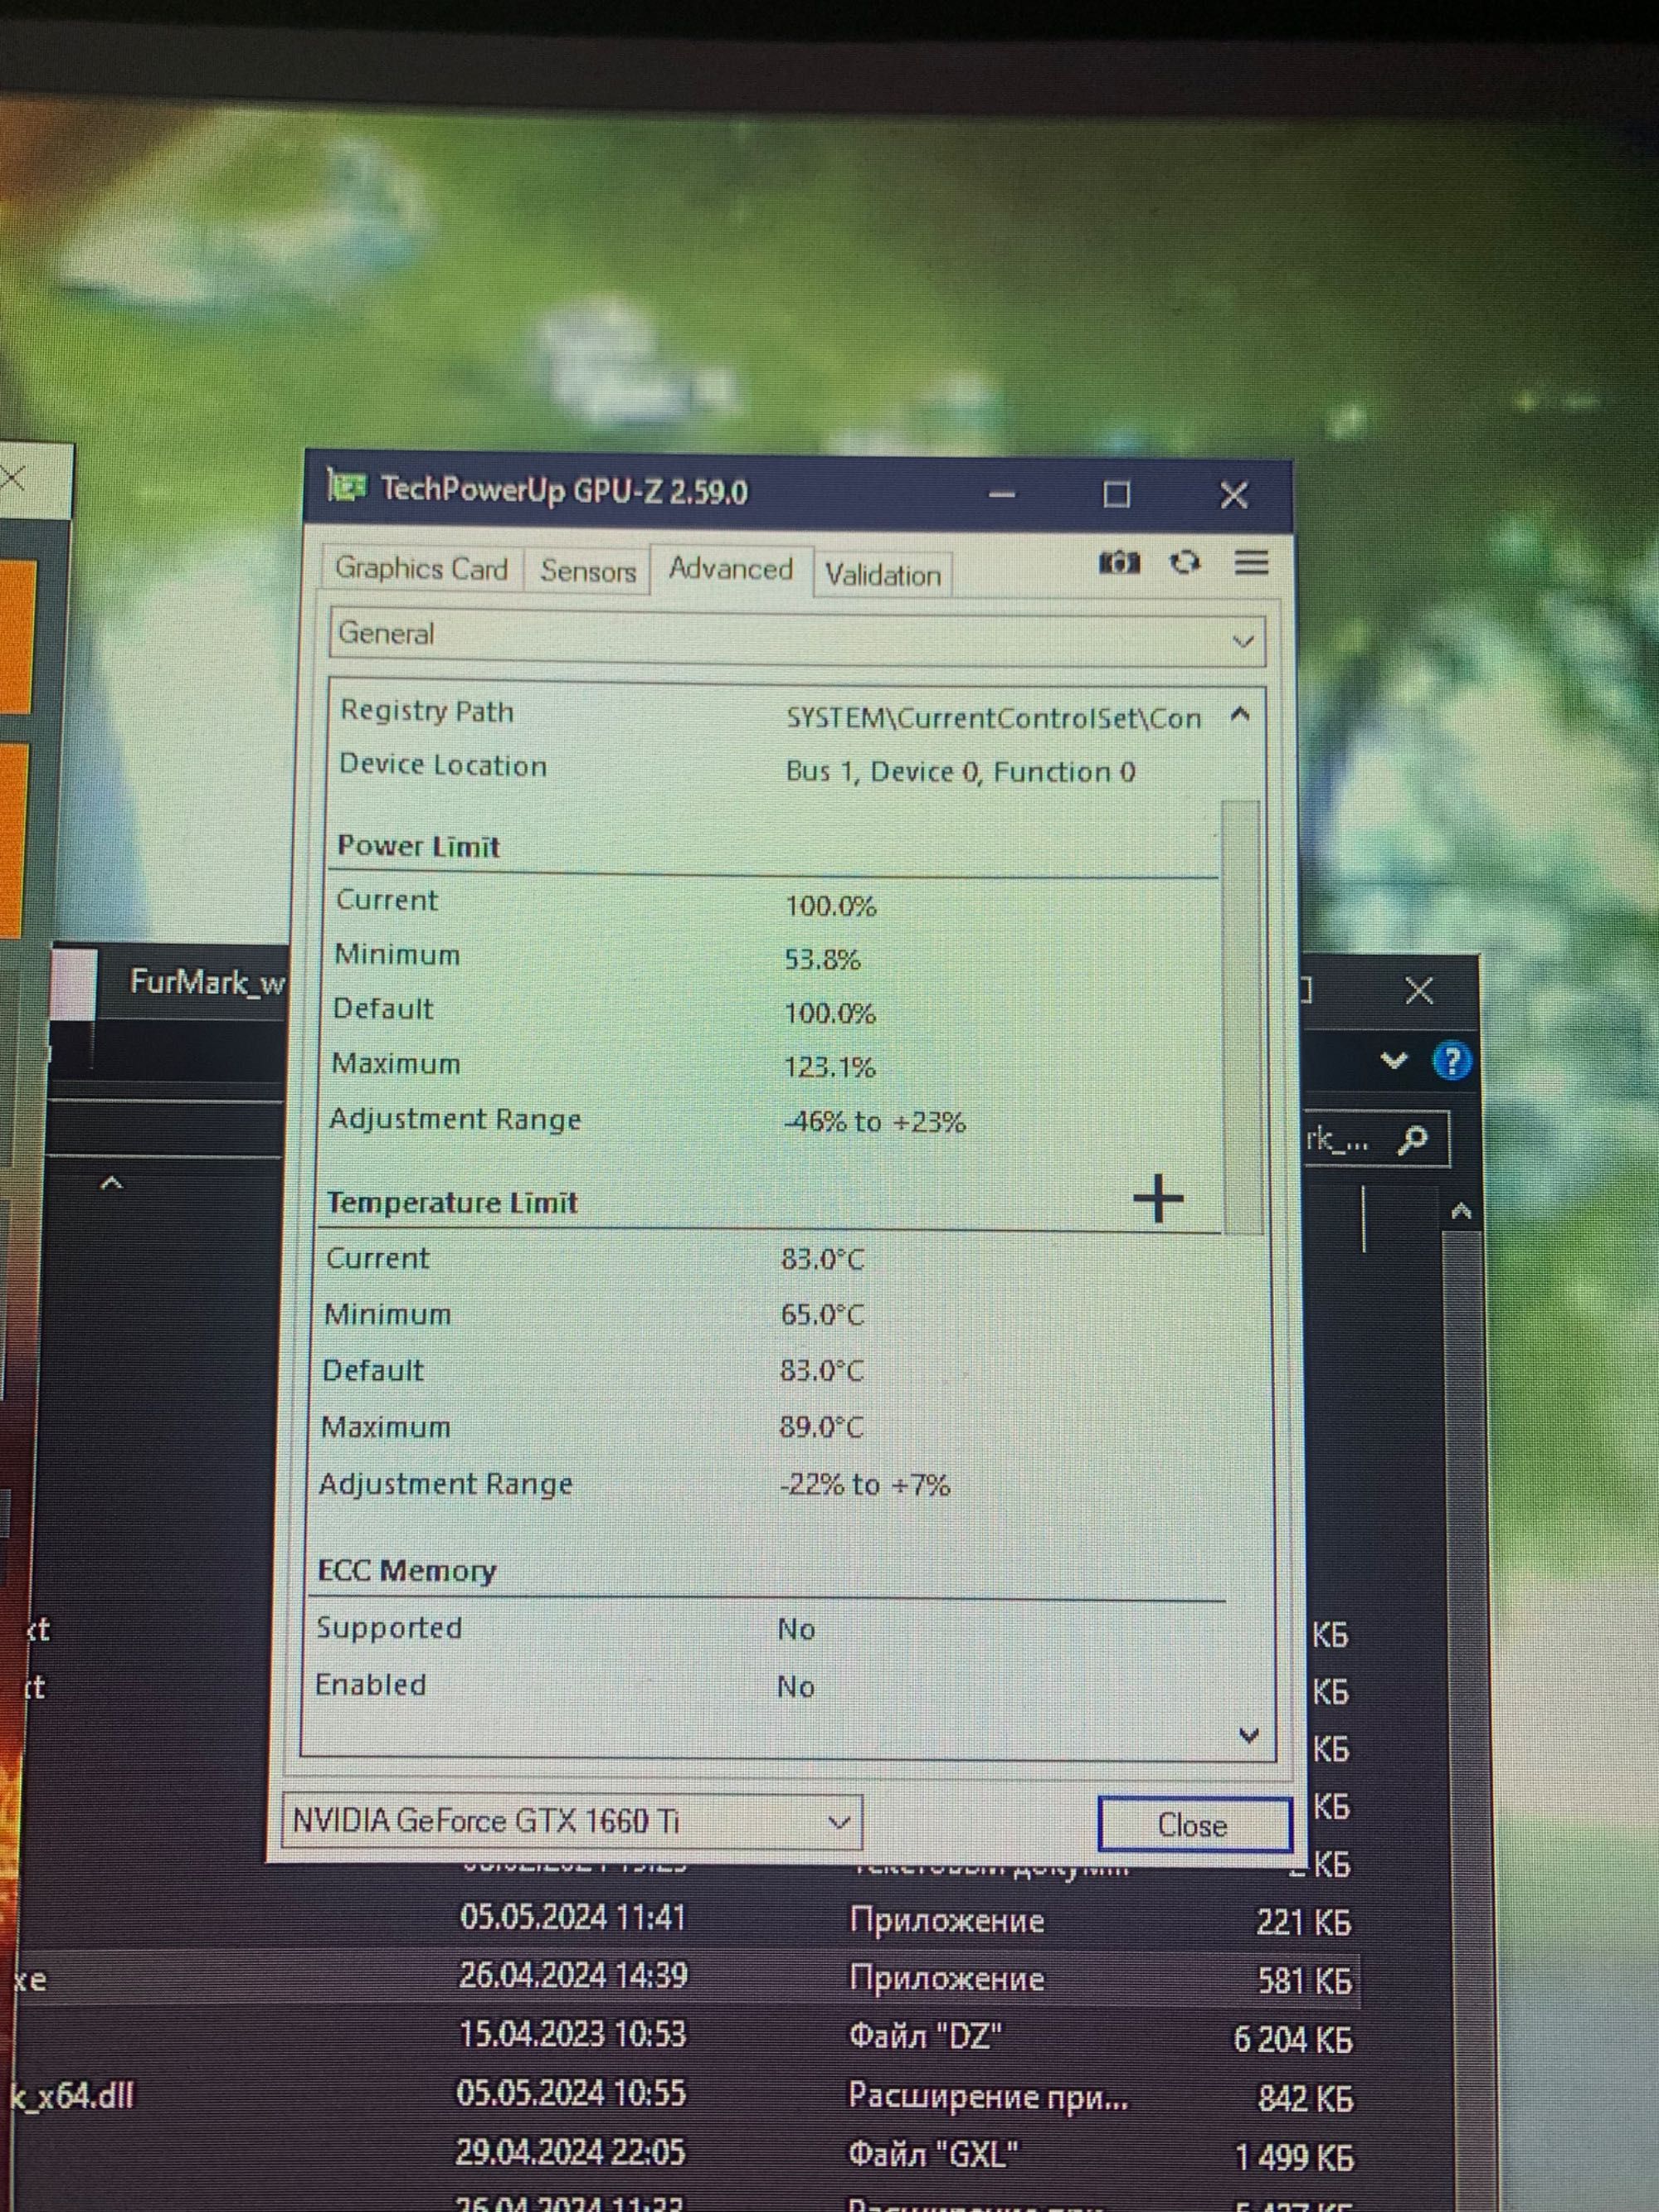Click the GPU-Z screenshot camera icon
Screen dimensions: 1659x2212
pyautogui.click(x=1119, y=562)
